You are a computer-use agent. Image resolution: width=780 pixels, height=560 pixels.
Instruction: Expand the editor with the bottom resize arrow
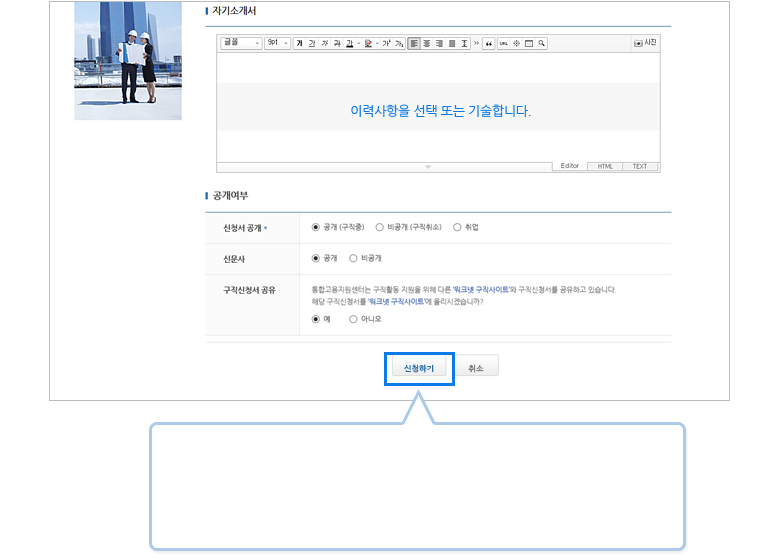428,167
